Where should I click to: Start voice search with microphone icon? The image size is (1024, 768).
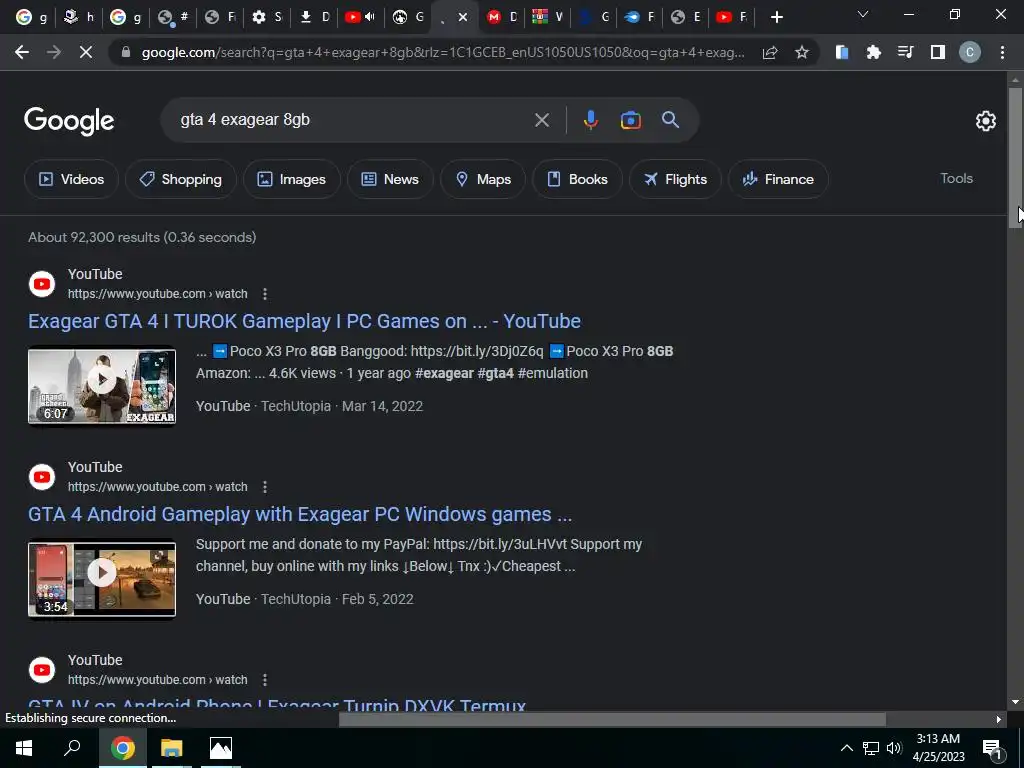[x=590, y=120]
